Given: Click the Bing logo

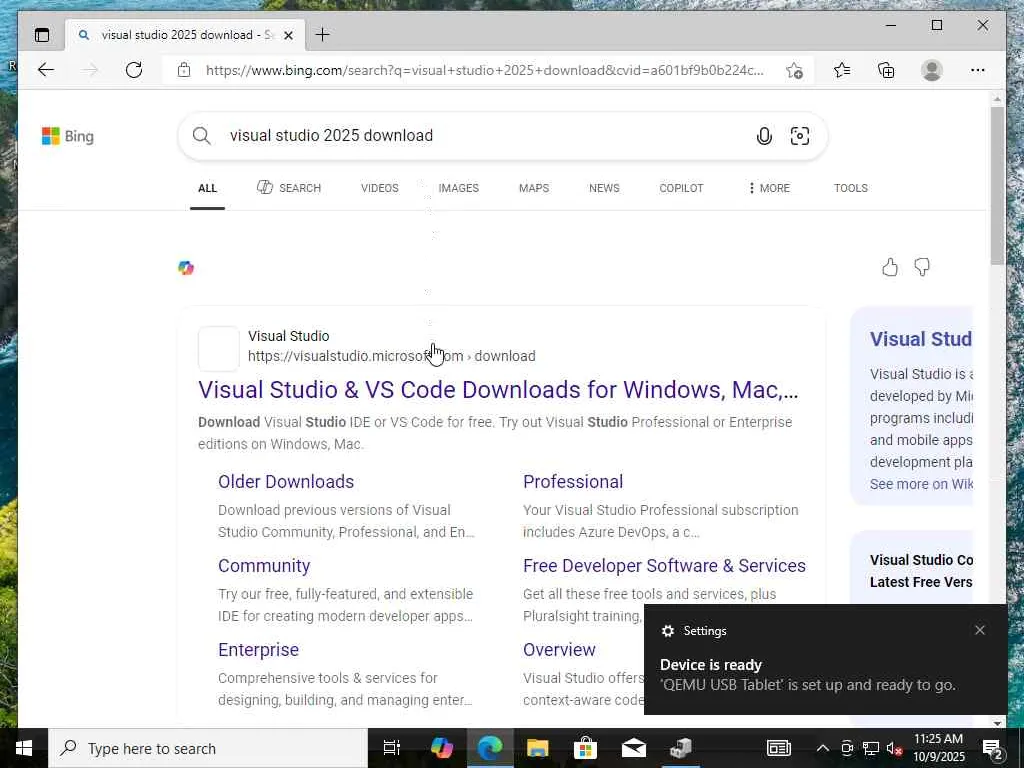Looking at the screenshot, I should pos(68,136).
